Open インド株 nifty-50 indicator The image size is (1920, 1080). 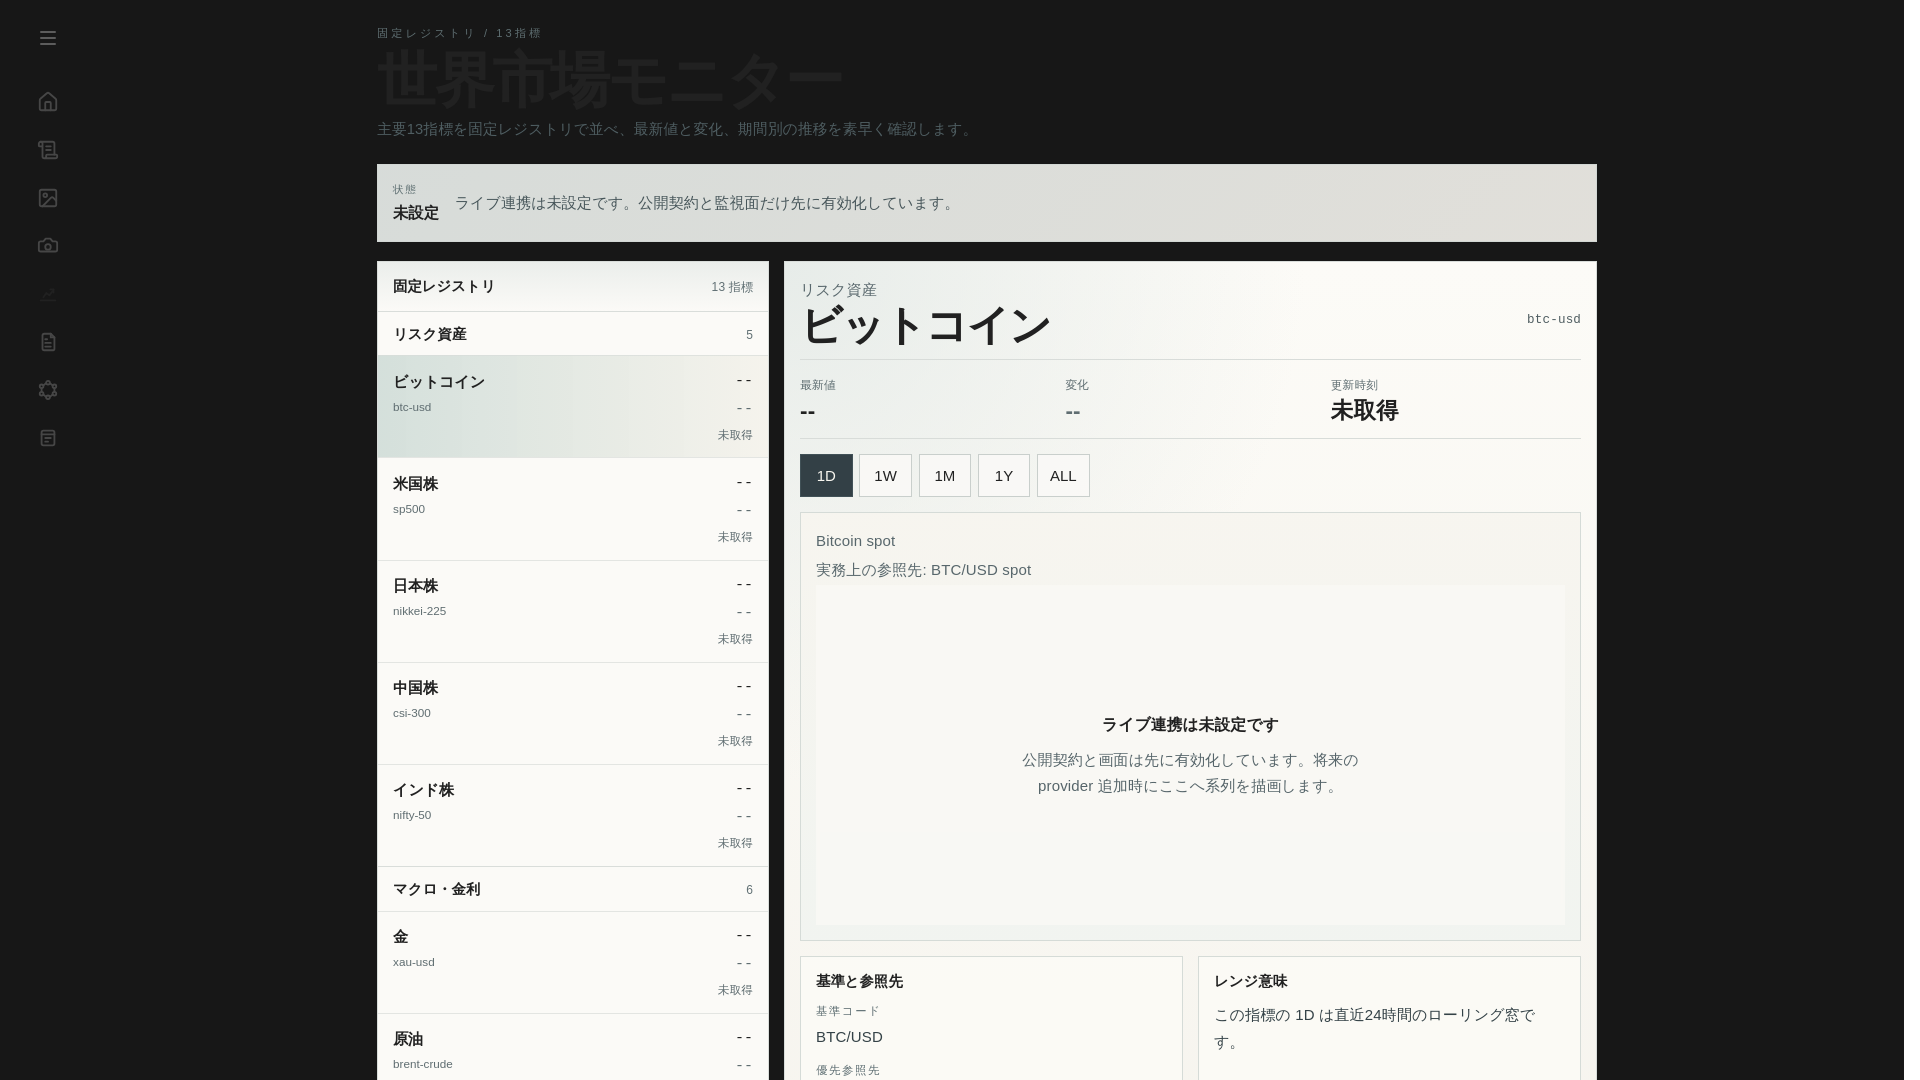click(x=572, y=815)
